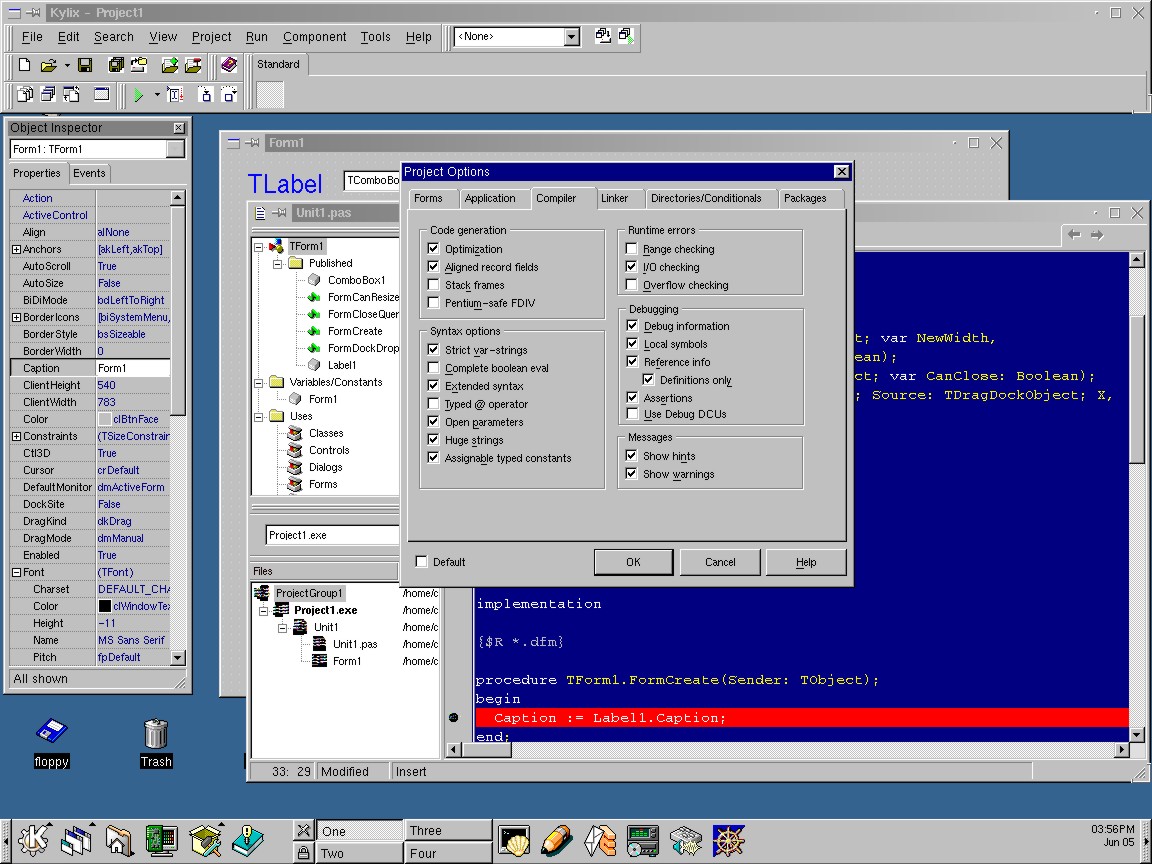Click the code editor horizontal scrollbar
Screen dimensions: 1152x864
point(788,749)
